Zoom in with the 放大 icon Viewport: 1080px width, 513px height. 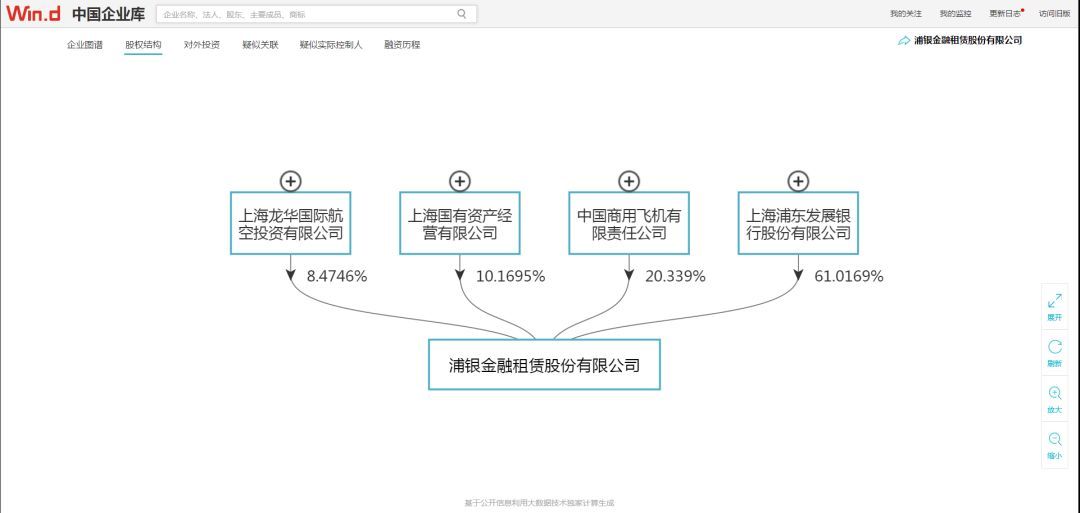click(x=1055, y=393)
